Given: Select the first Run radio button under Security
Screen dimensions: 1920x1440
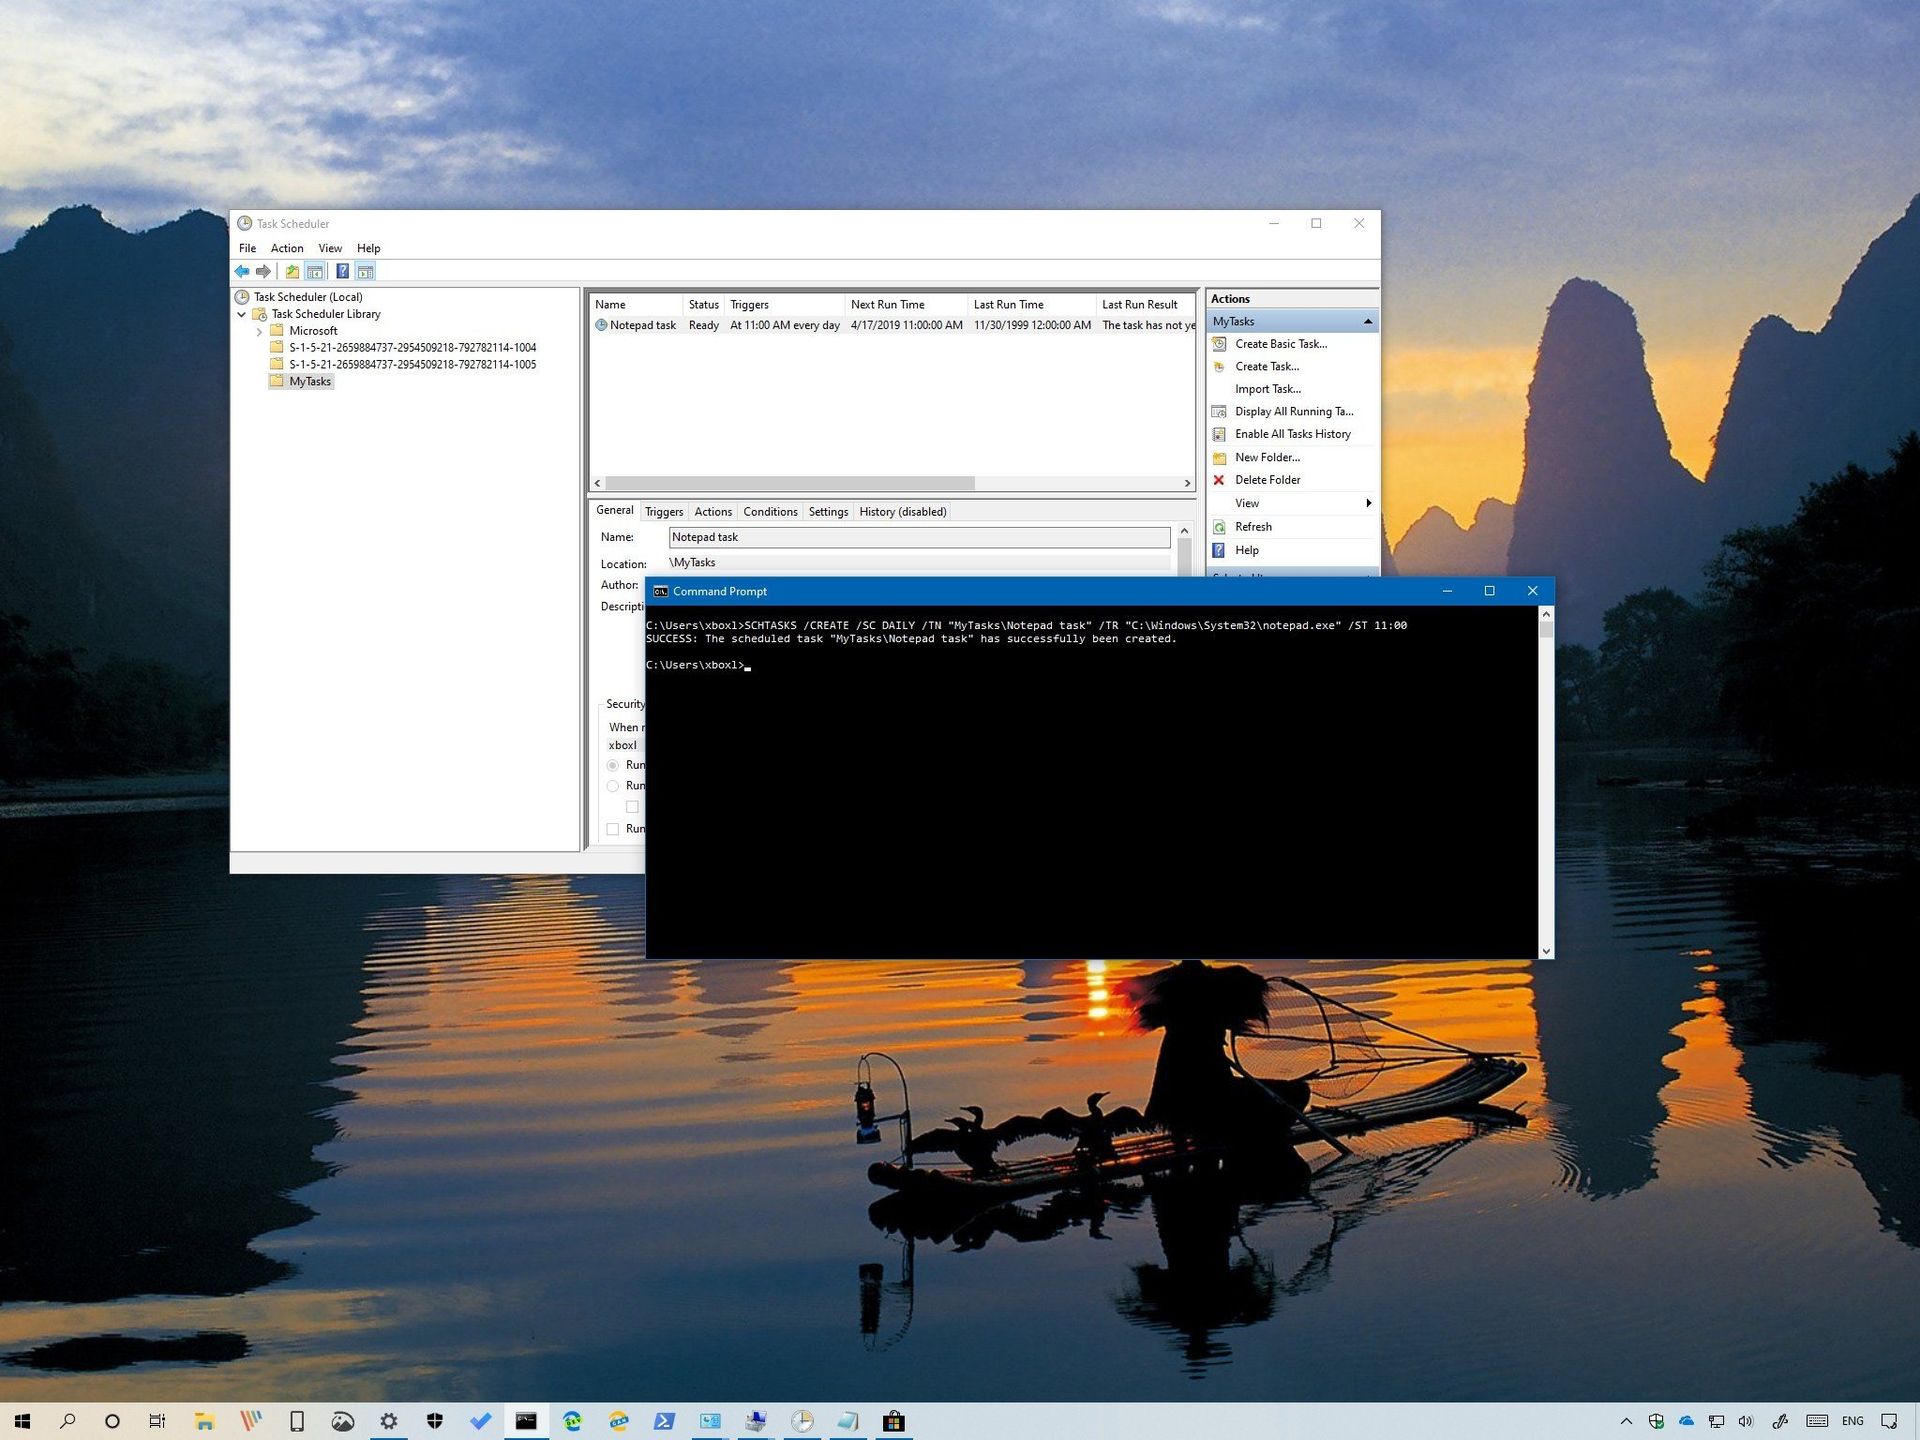Looking at the screenshot, I should click(613, 765).
